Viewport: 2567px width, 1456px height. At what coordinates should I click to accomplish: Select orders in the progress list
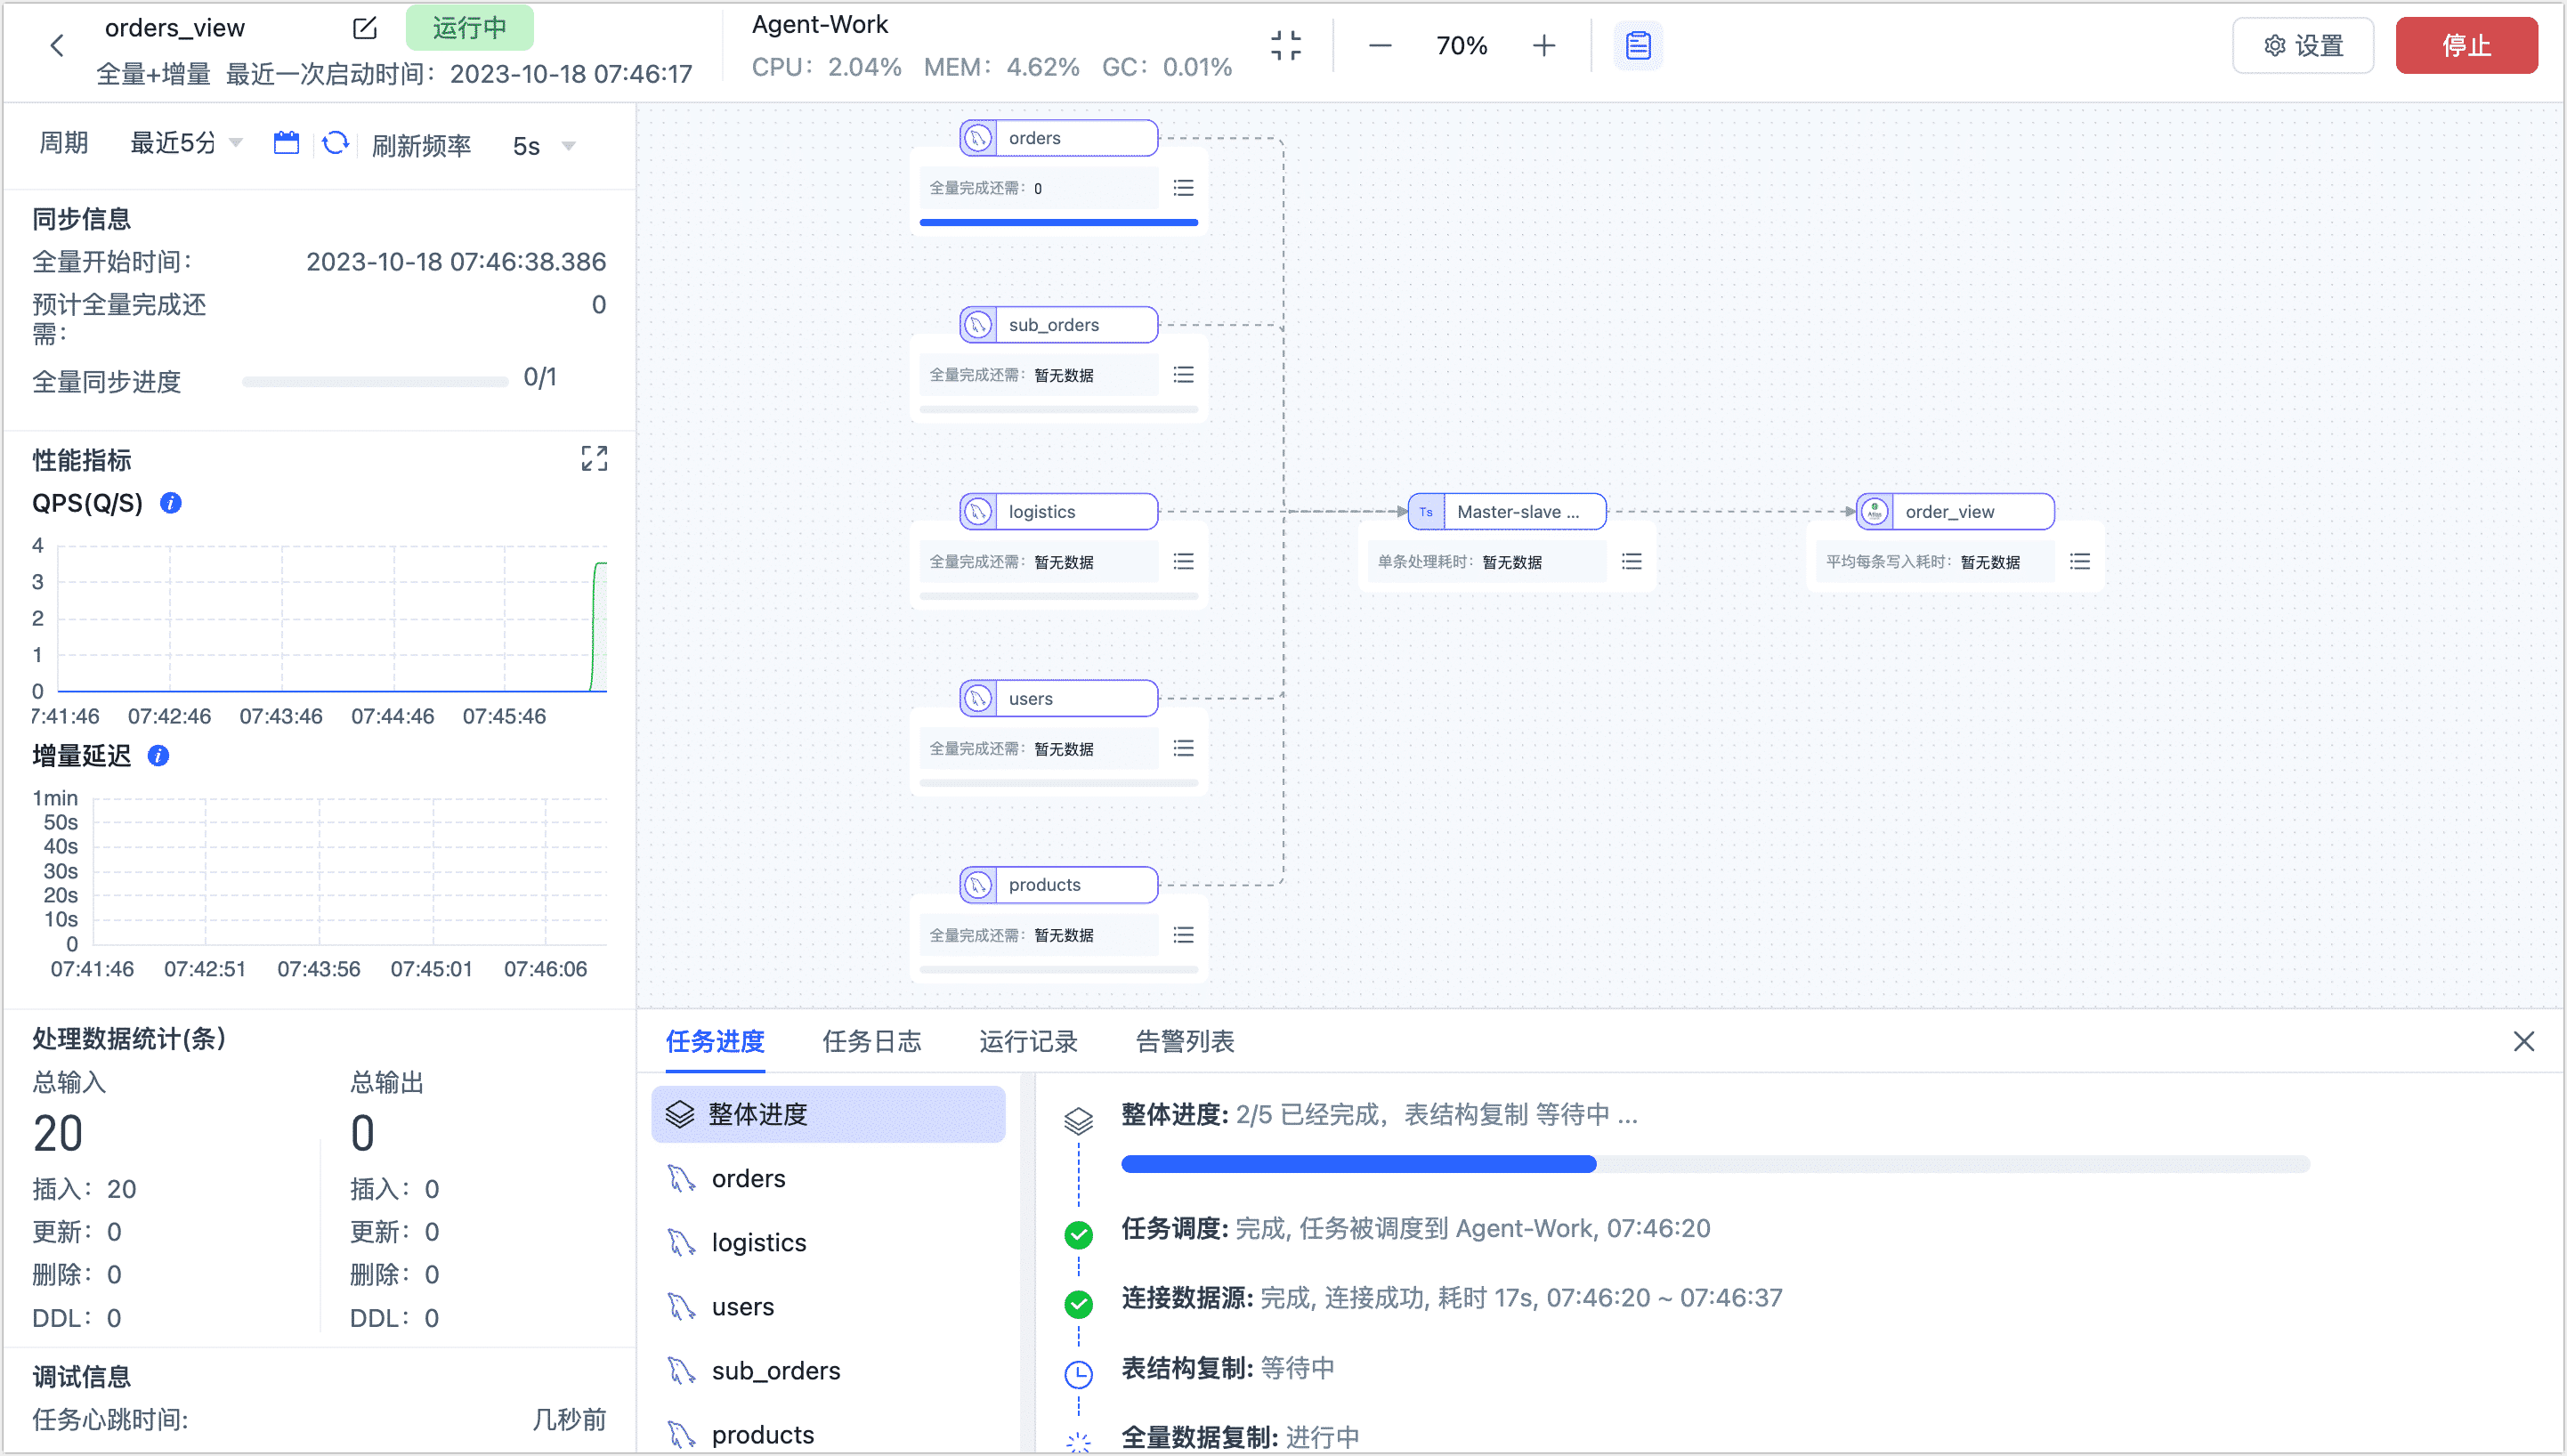click(x=828, y=1178)
